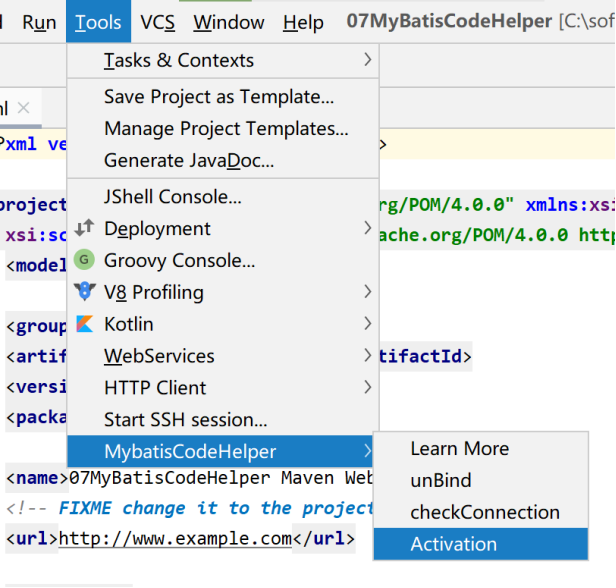Viewport: 616px width, 588px height.
Task: Expand Deployment submenu arrow
Action: [x=368, y=228]
